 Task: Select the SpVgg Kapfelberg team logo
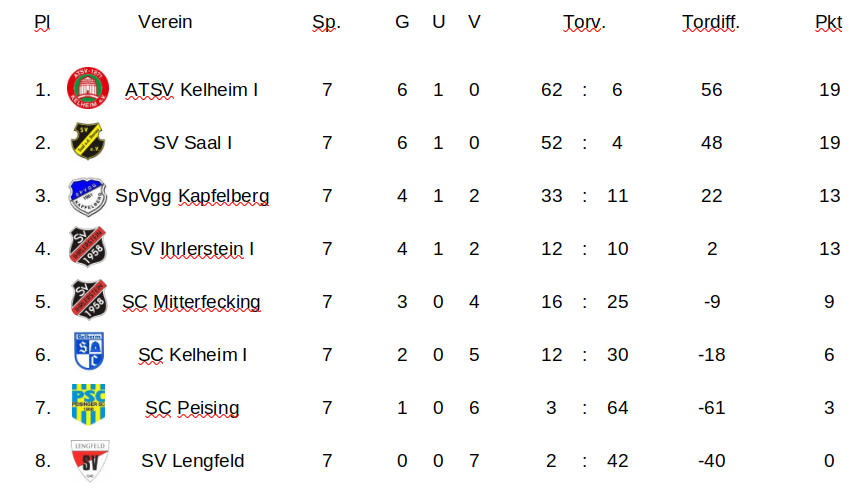[88, 196]
